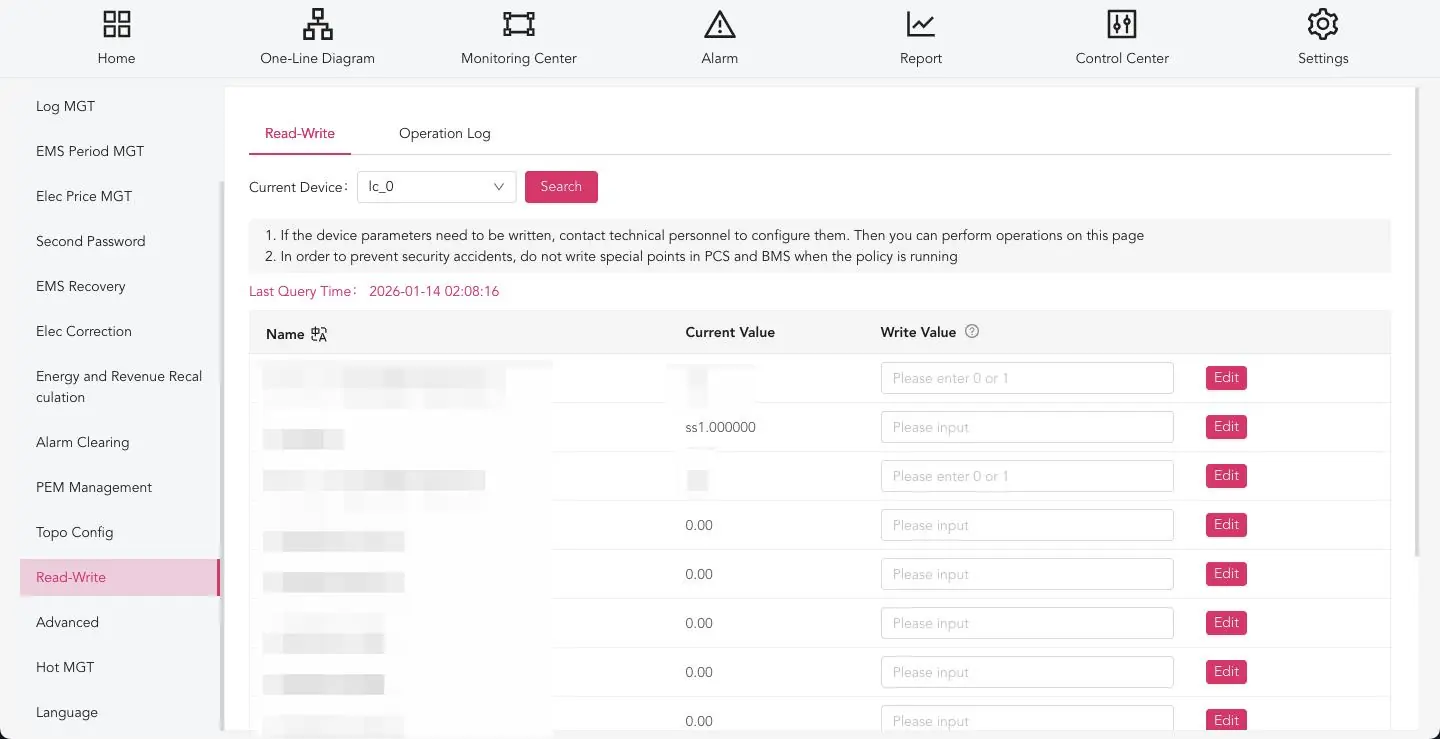The width and height of the screenshot is (1440, 739).
Task: Click the translate icon next to Name
Action: 319,334
